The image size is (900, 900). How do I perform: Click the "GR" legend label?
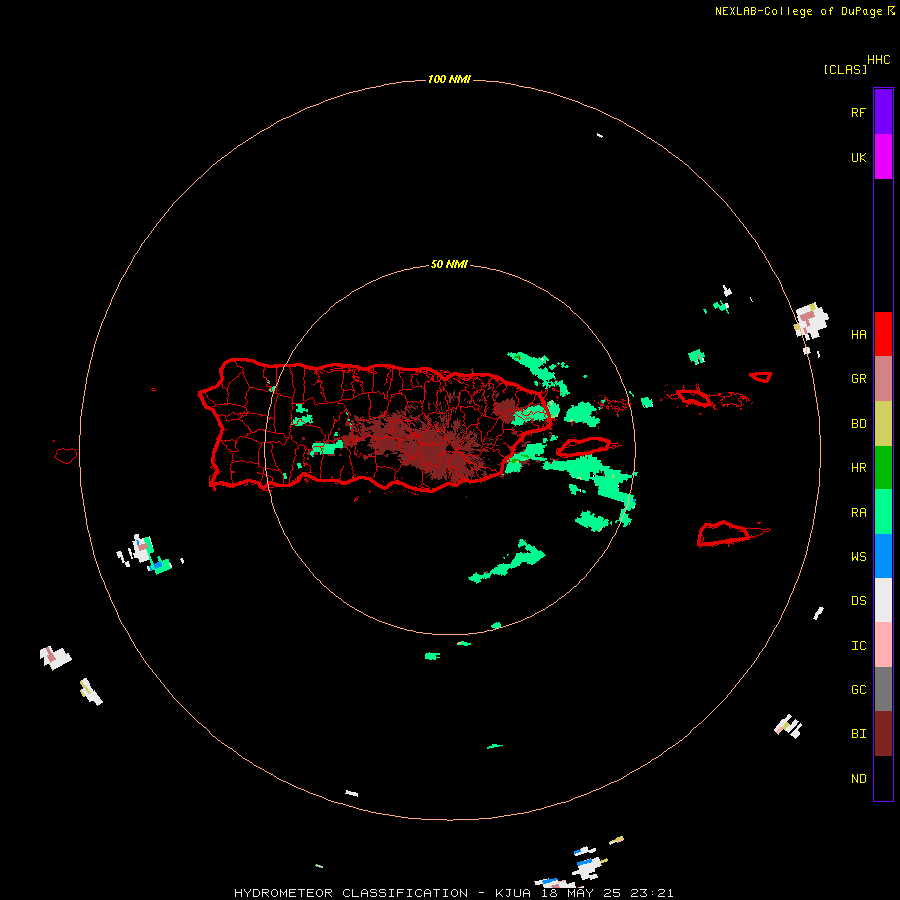coord(858,379)
